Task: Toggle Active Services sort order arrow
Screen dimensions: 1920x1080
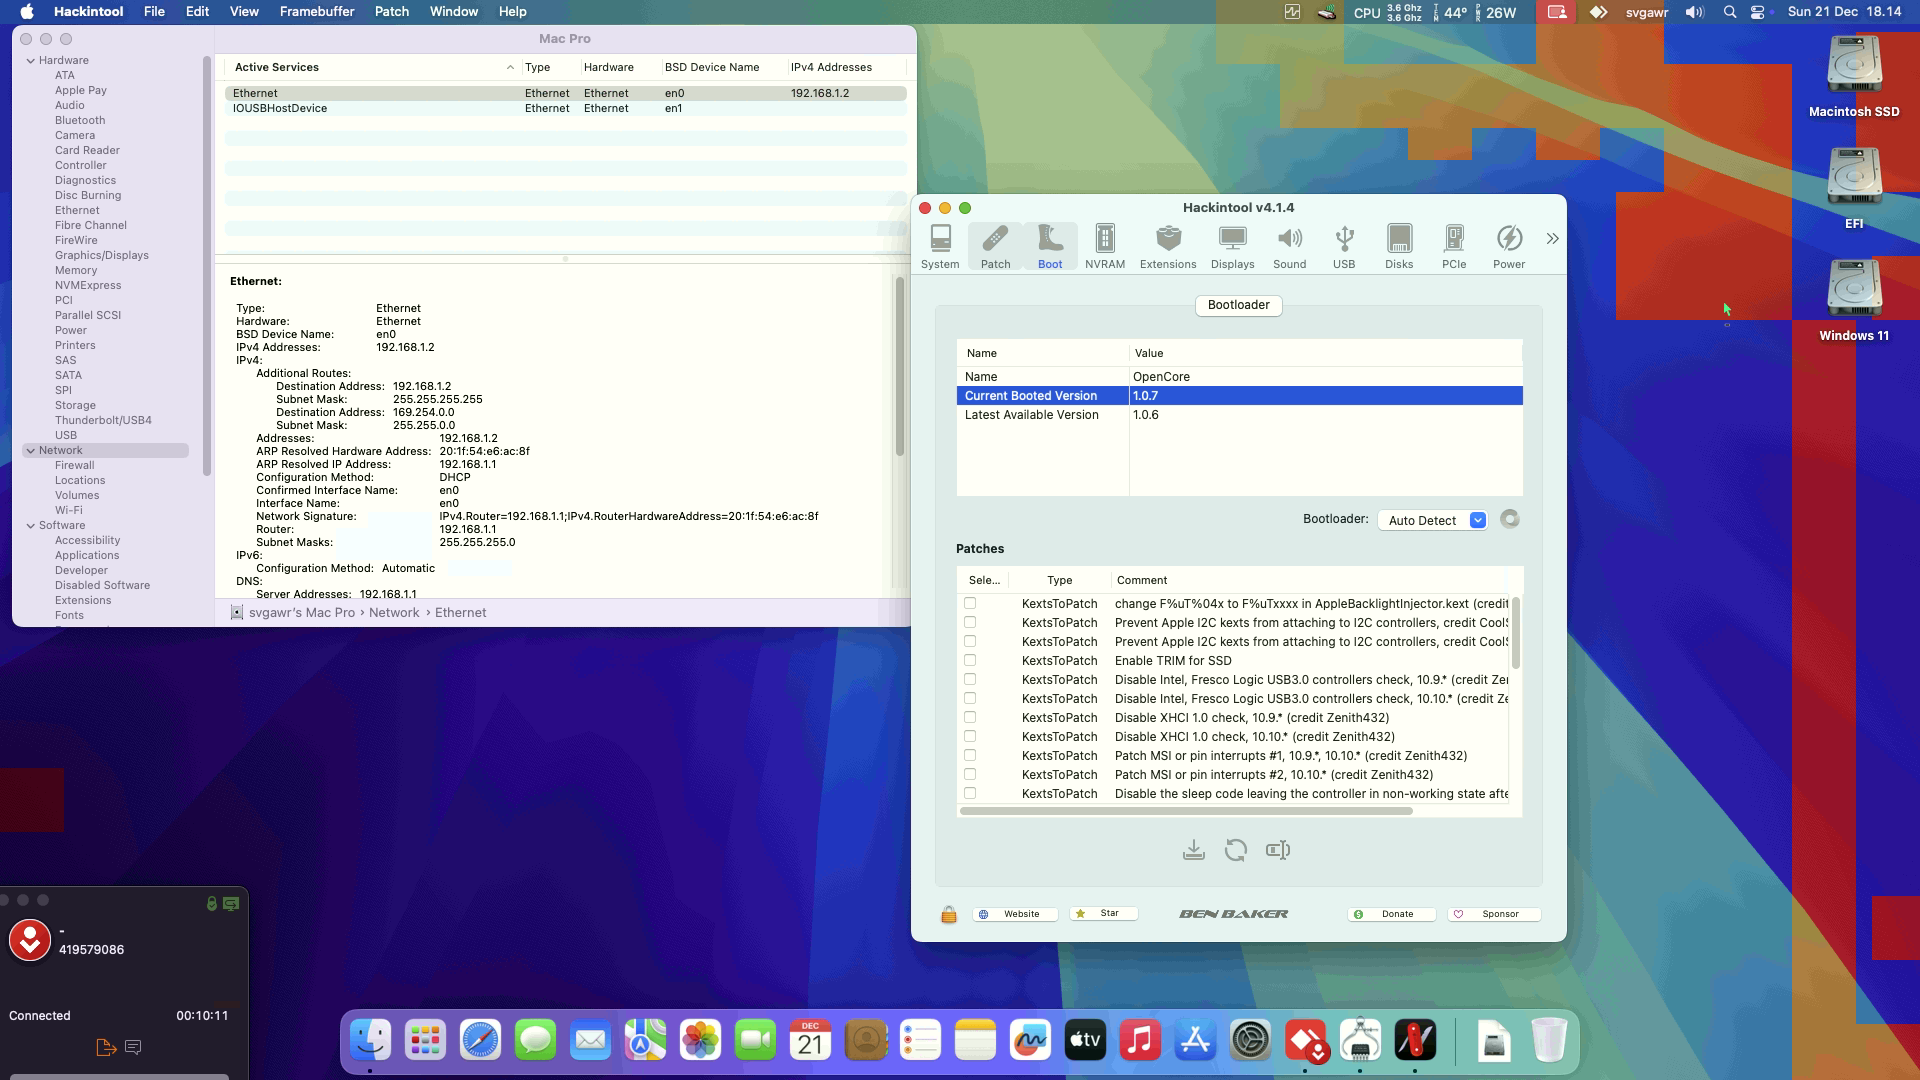Action: 510,68
